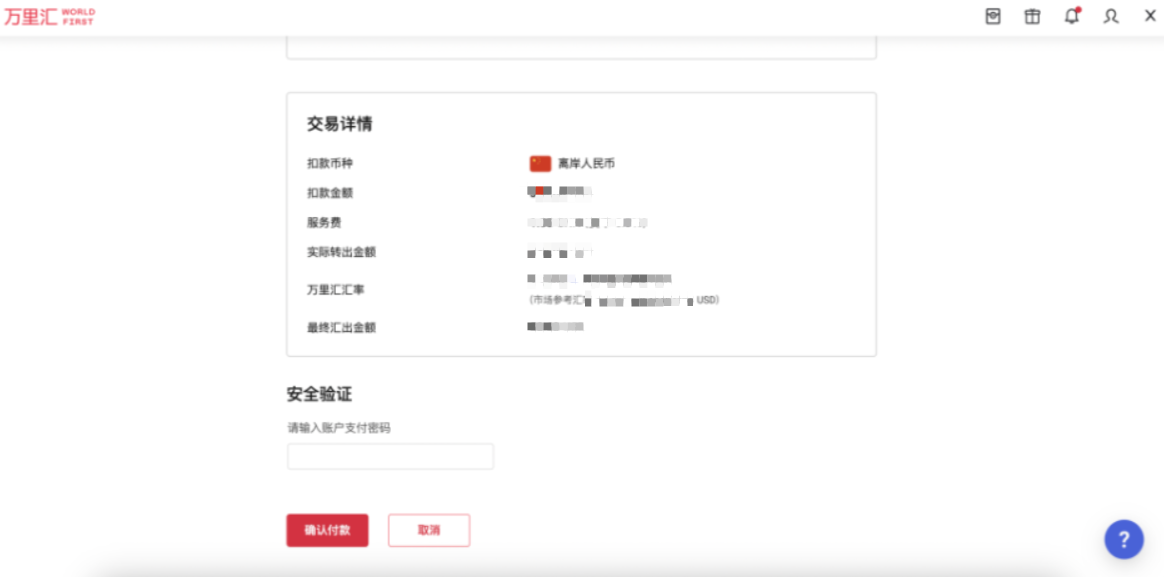Screen dimensions: 1164x577
Task: Open the store icon in the header
Action: 993,16
